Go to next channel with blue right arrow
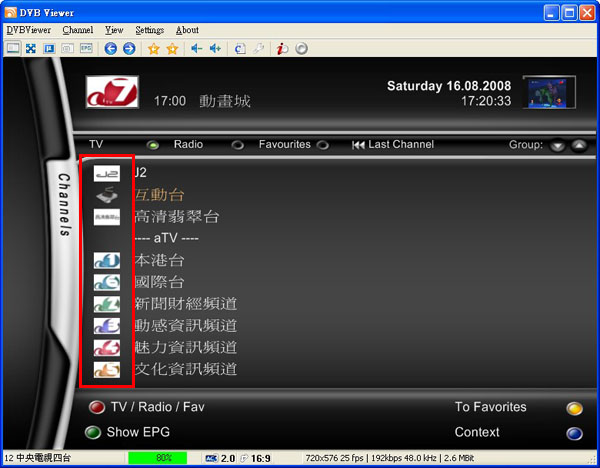The image size is (600, 468). (128, 48)
